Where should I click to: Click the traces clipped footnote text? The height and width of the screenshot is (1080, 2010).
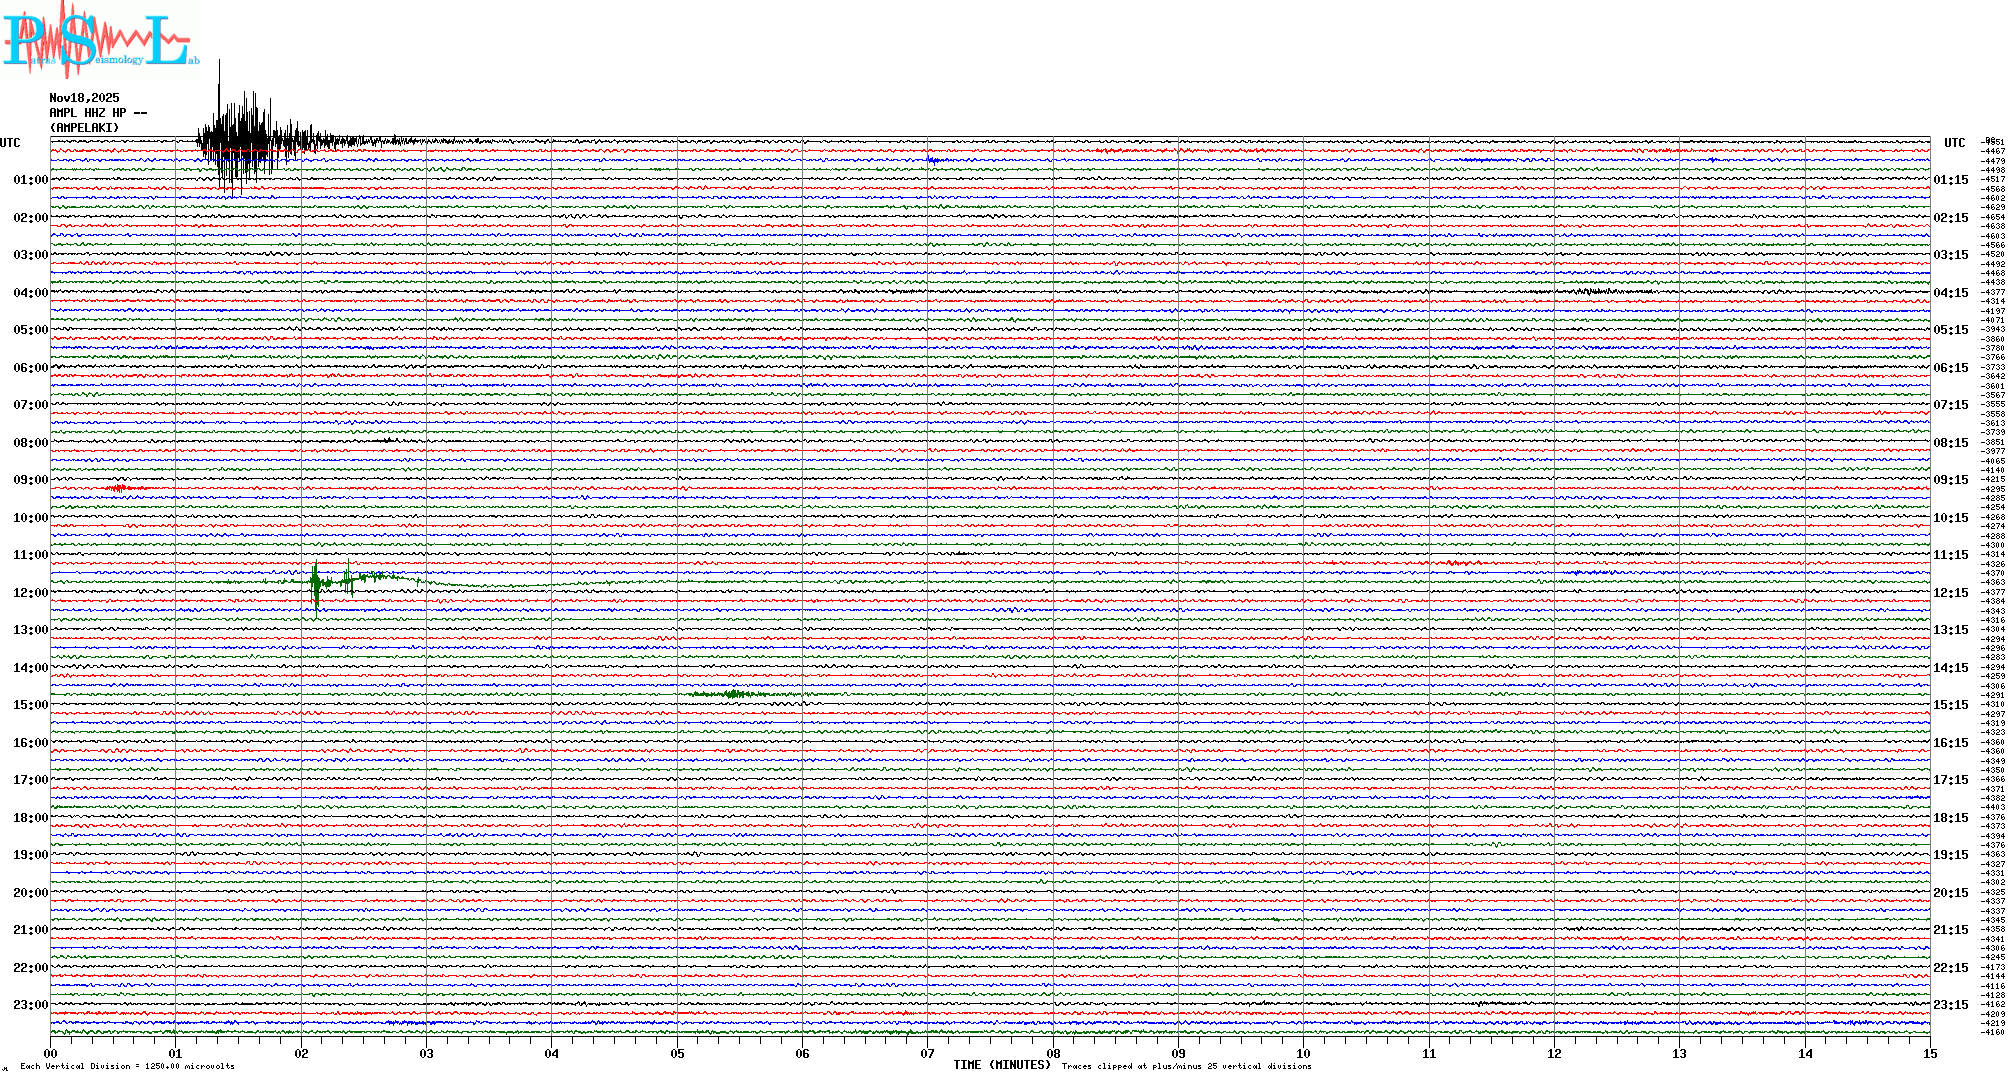pyautogui.click(x=1186, y=1066)
